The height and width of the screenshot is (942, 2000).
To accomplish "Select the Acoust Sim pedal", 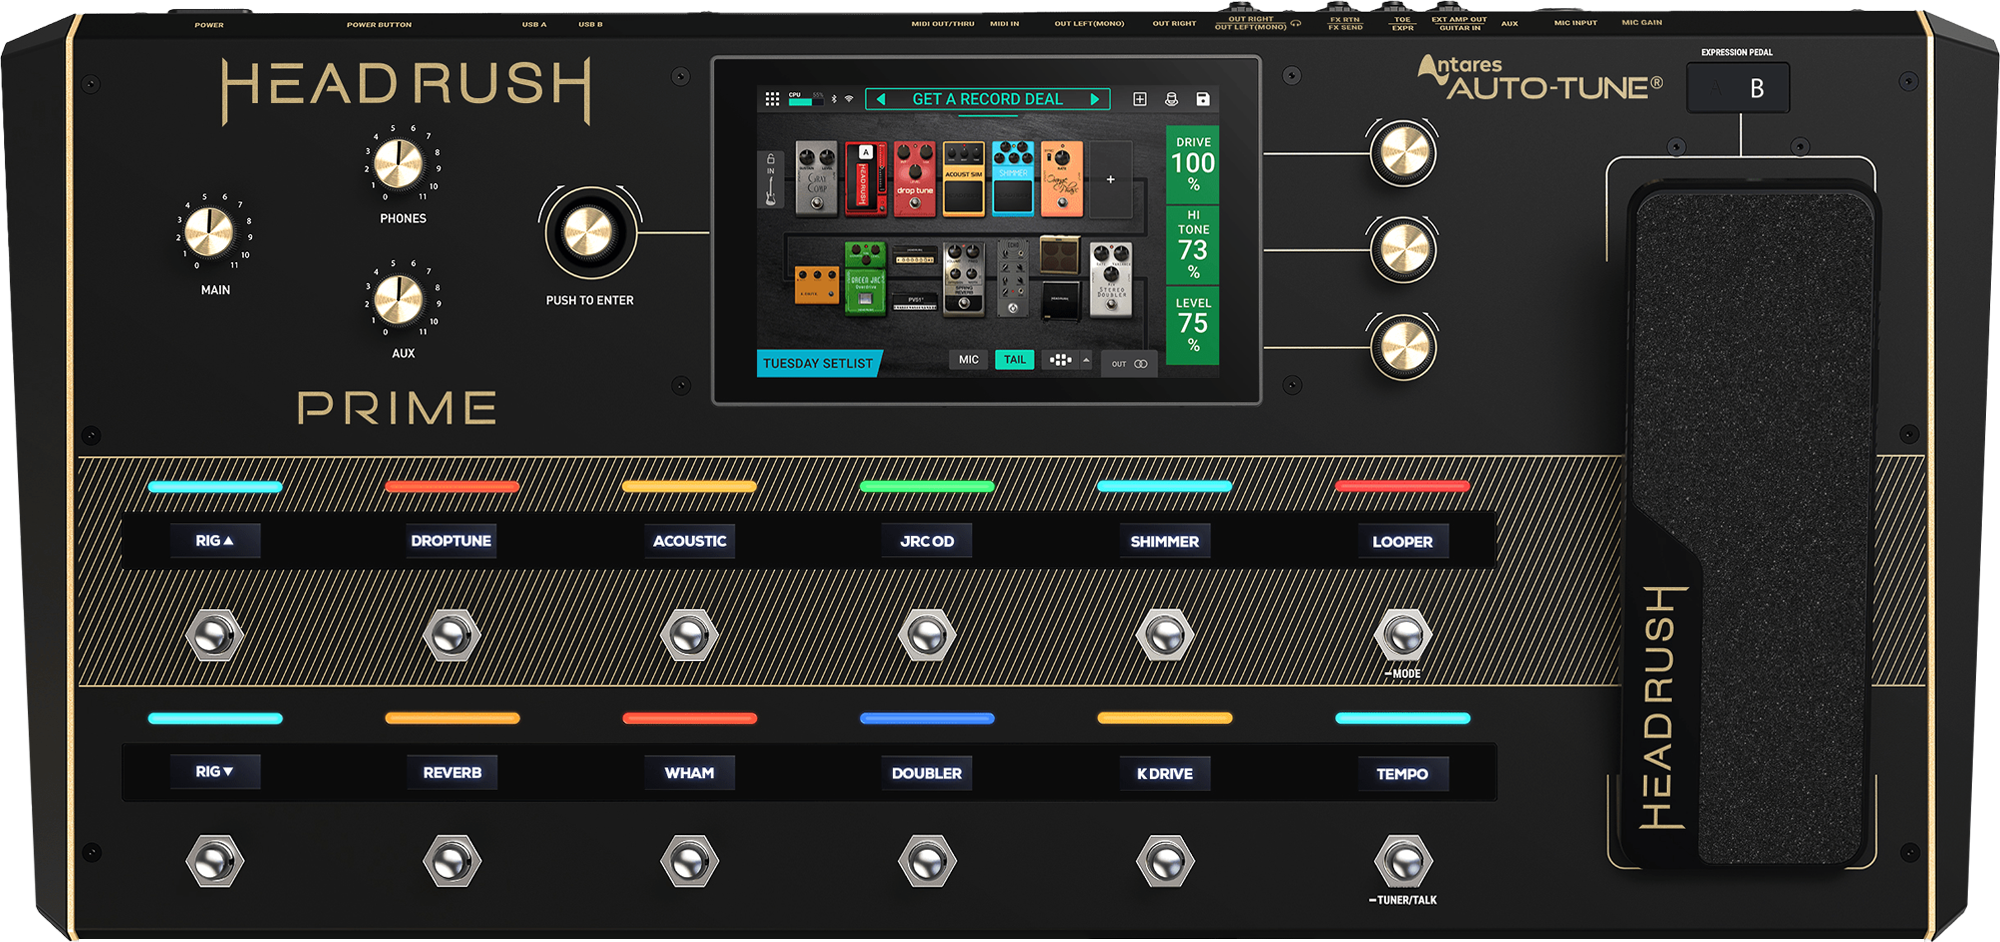I will point(964,178).
